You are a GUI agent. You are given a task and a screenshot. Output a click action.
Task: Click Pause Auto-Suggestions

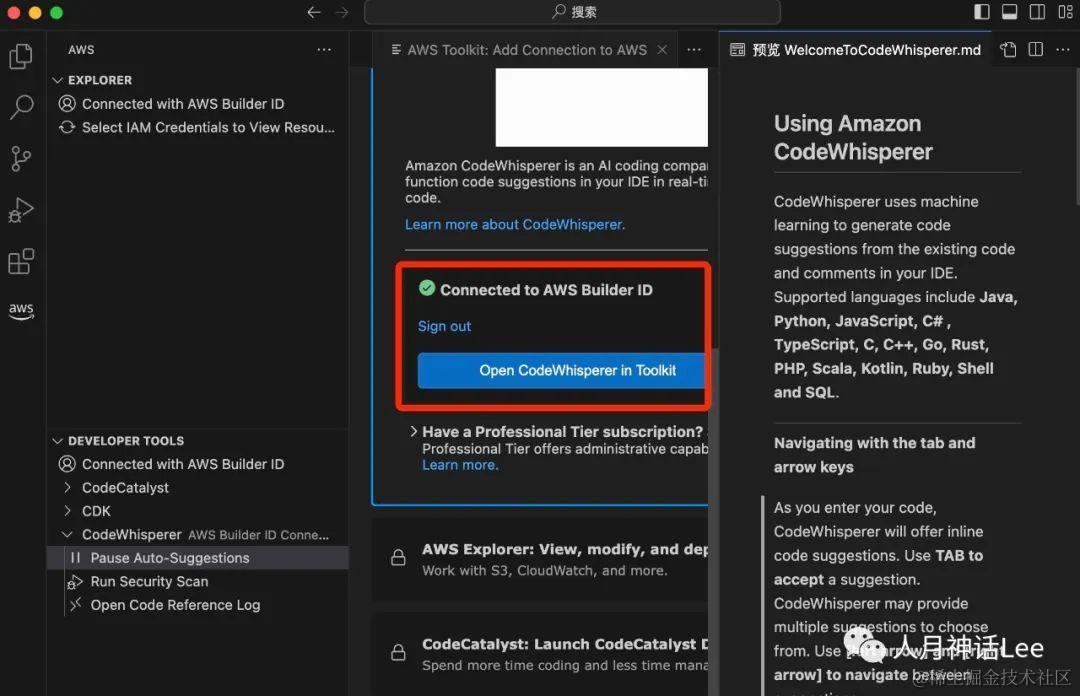pyautogui.click(x=198, y=557)
